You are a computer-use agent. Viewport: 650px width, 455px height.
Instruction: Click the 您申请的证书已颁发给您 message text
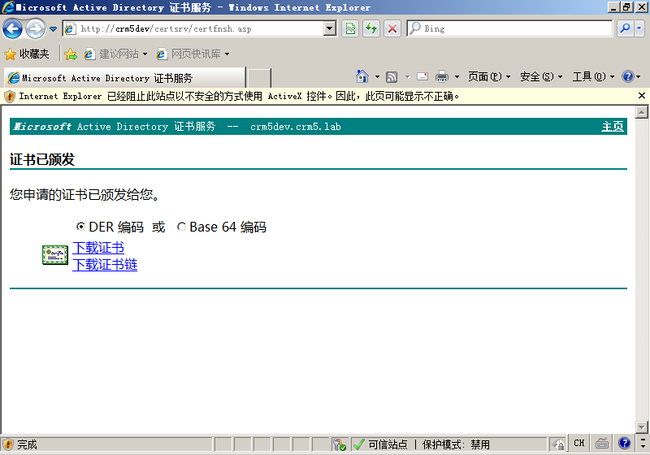click(85, 194)
